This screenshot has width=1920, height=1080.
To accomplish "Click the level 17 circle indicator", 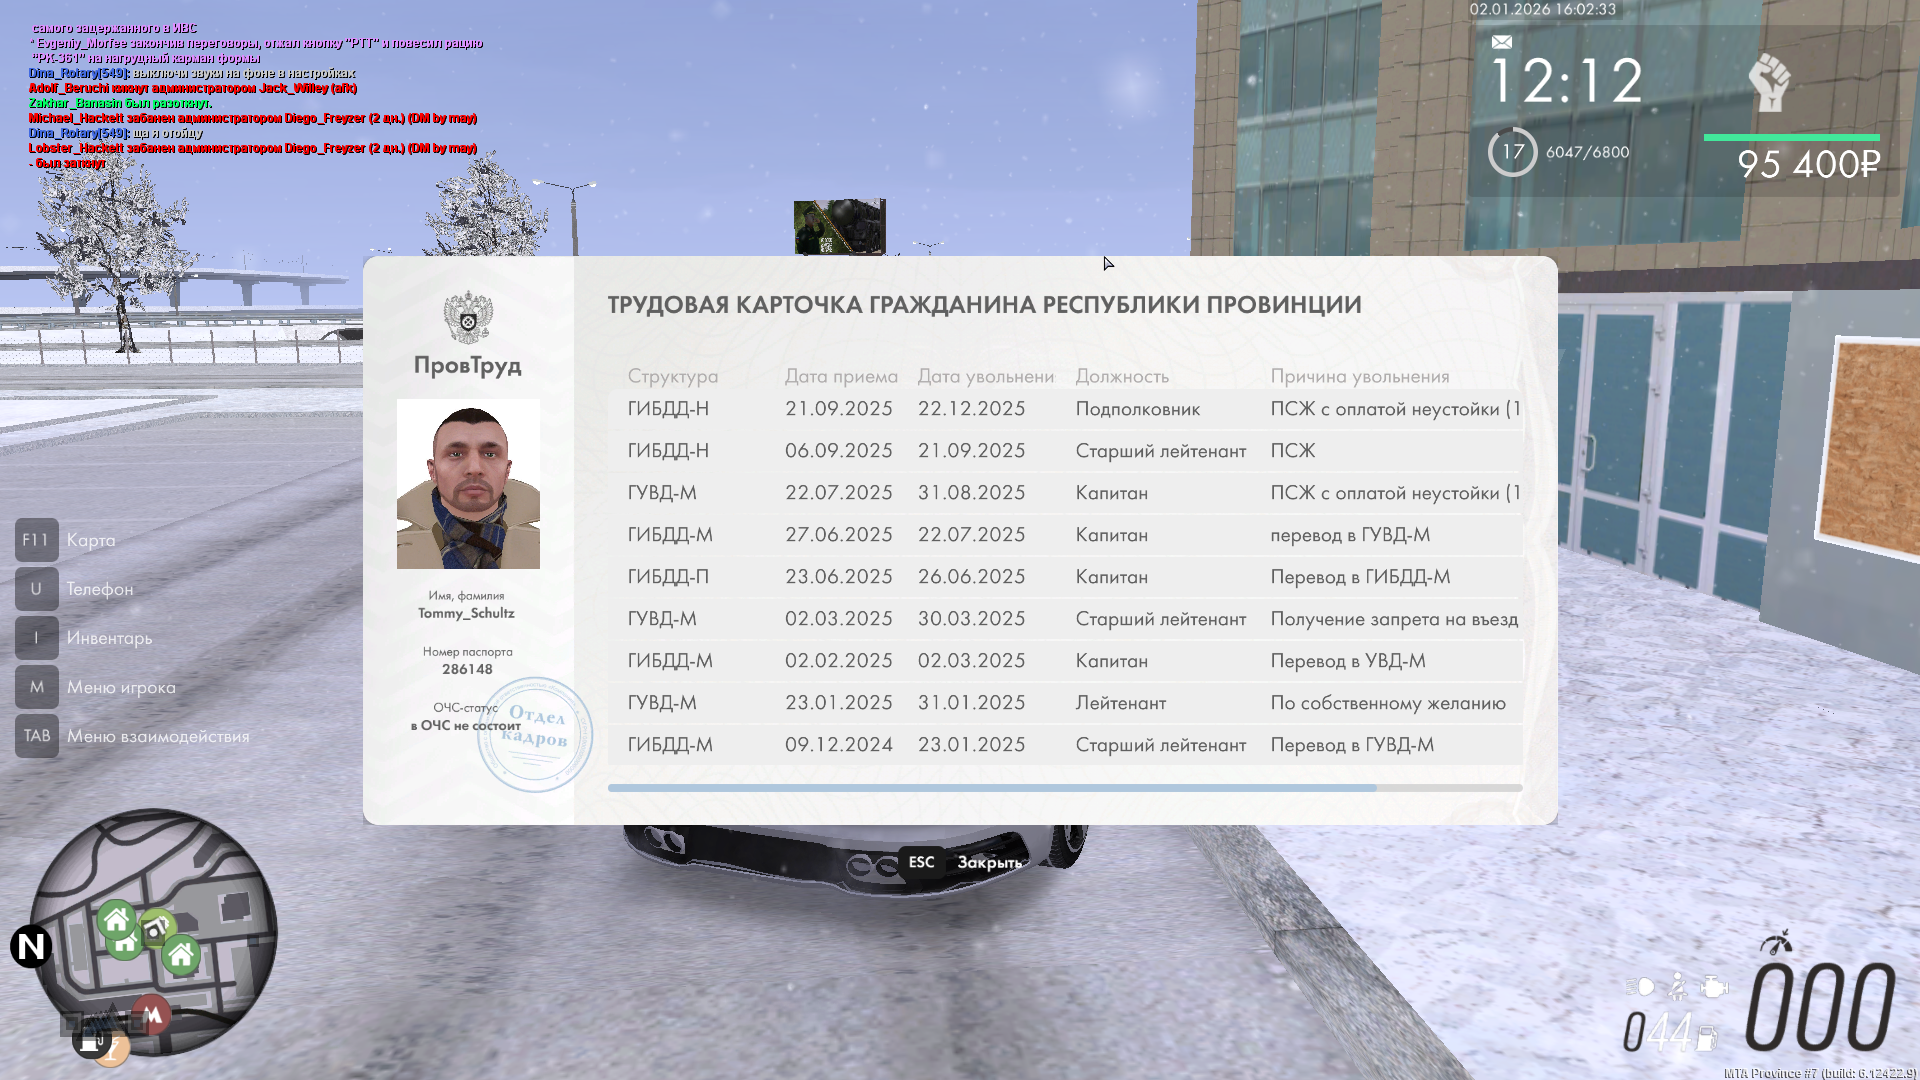I will click(1512, 152).
